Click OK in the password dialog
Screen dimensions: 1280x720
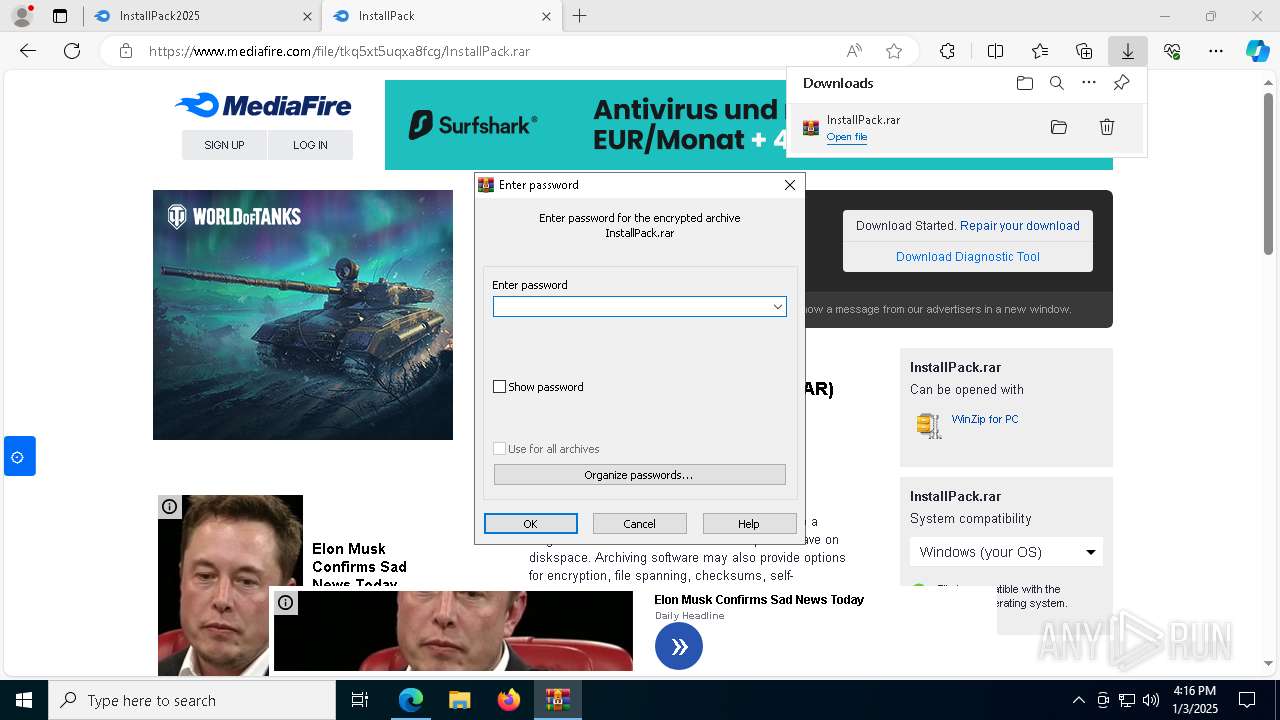click(x=531, y=524)
